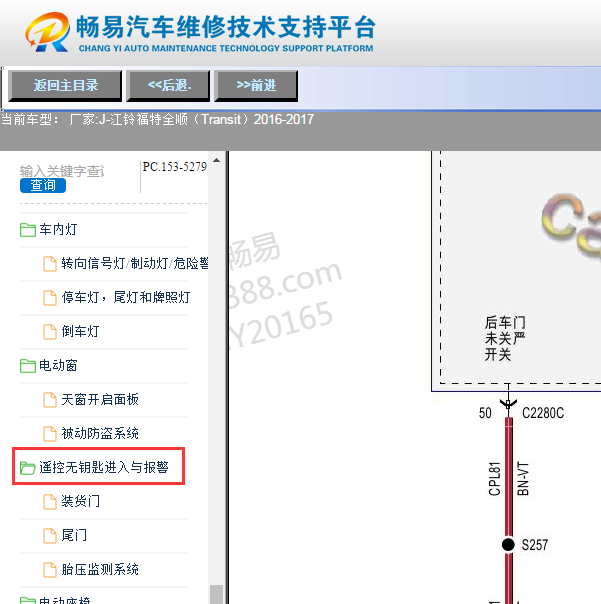The height and width of the screenshot is (604, 601).
Task: Click the green folder icon beside 电动窗
Action: coord(28,366)
